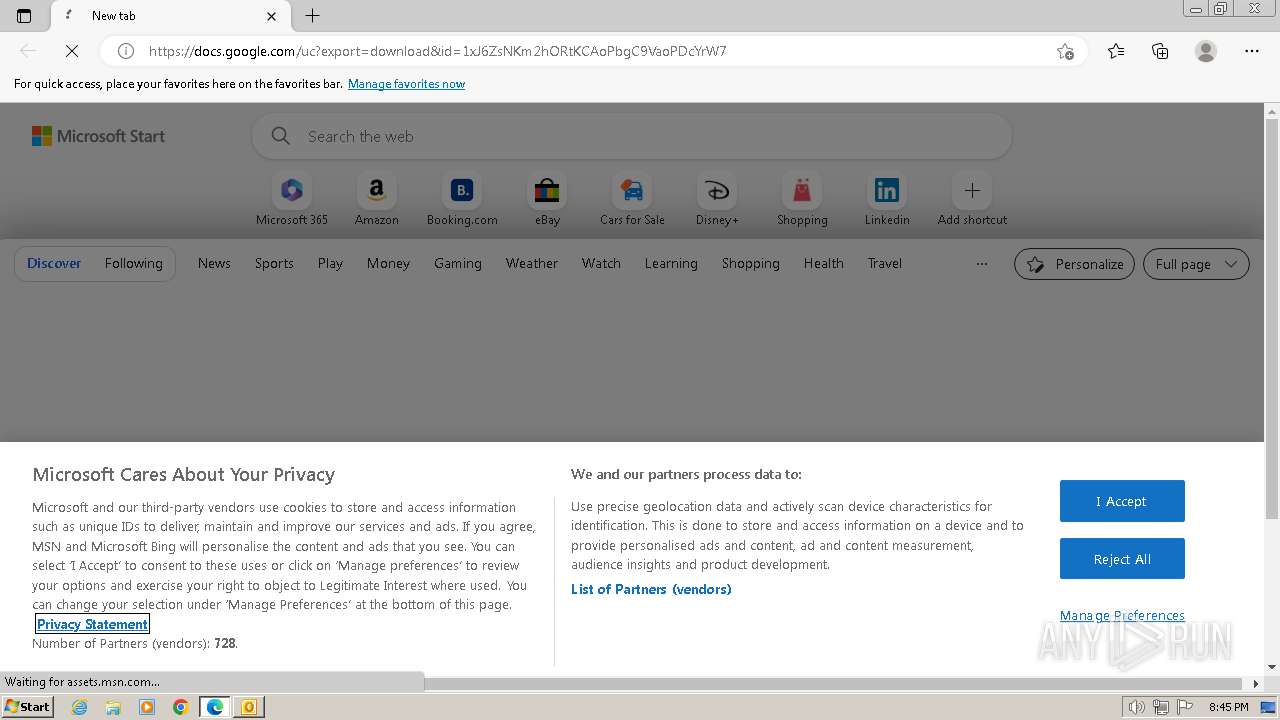Open the Disney+ shortcut
The height and width of the screenshot is (720, 1280).
click(x=717, y=200)
